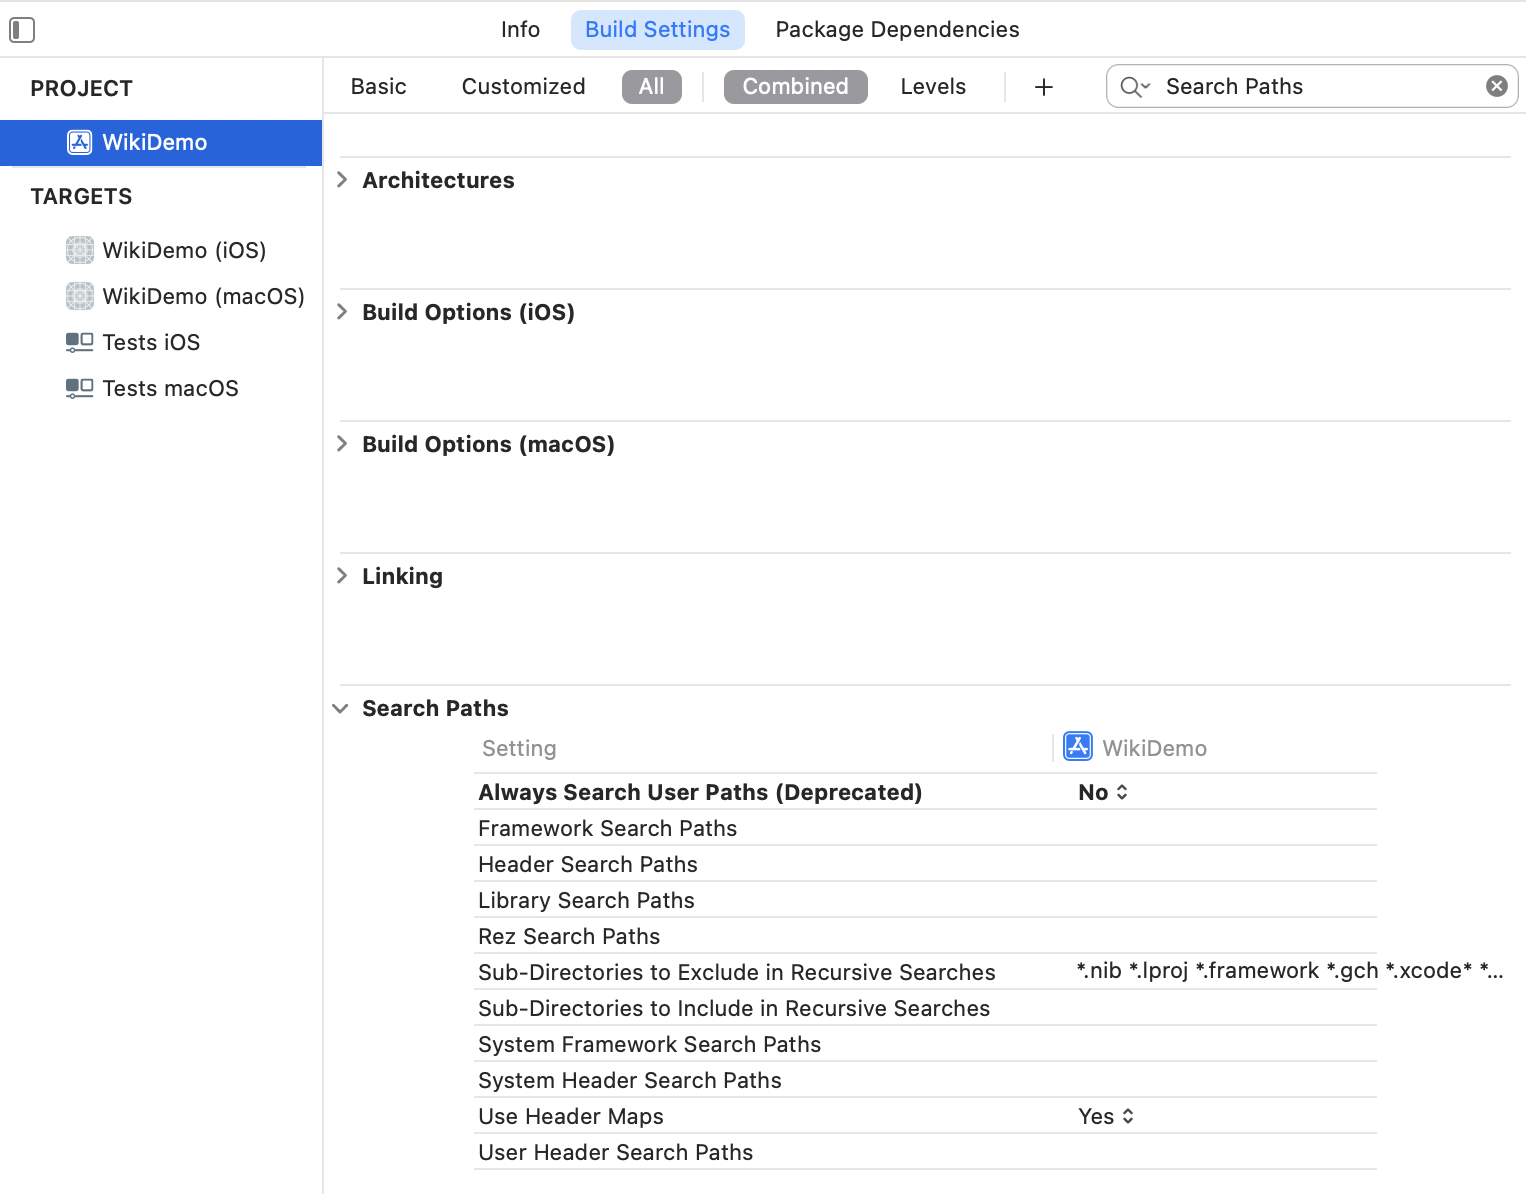This screenshot has height=1194, width=1526.
Task: Add a build setting with the plus icon
Action: click(1044, 87)
